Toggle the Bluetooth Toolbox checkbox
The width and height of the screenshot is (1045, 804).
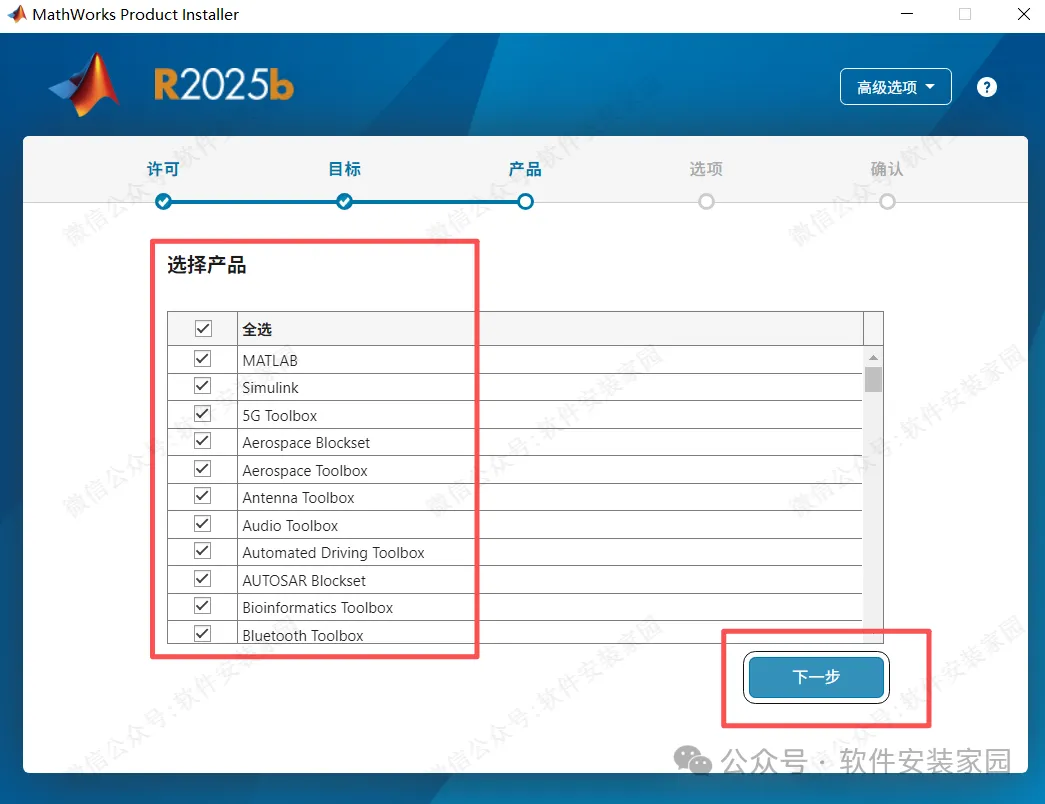(202, 633)
